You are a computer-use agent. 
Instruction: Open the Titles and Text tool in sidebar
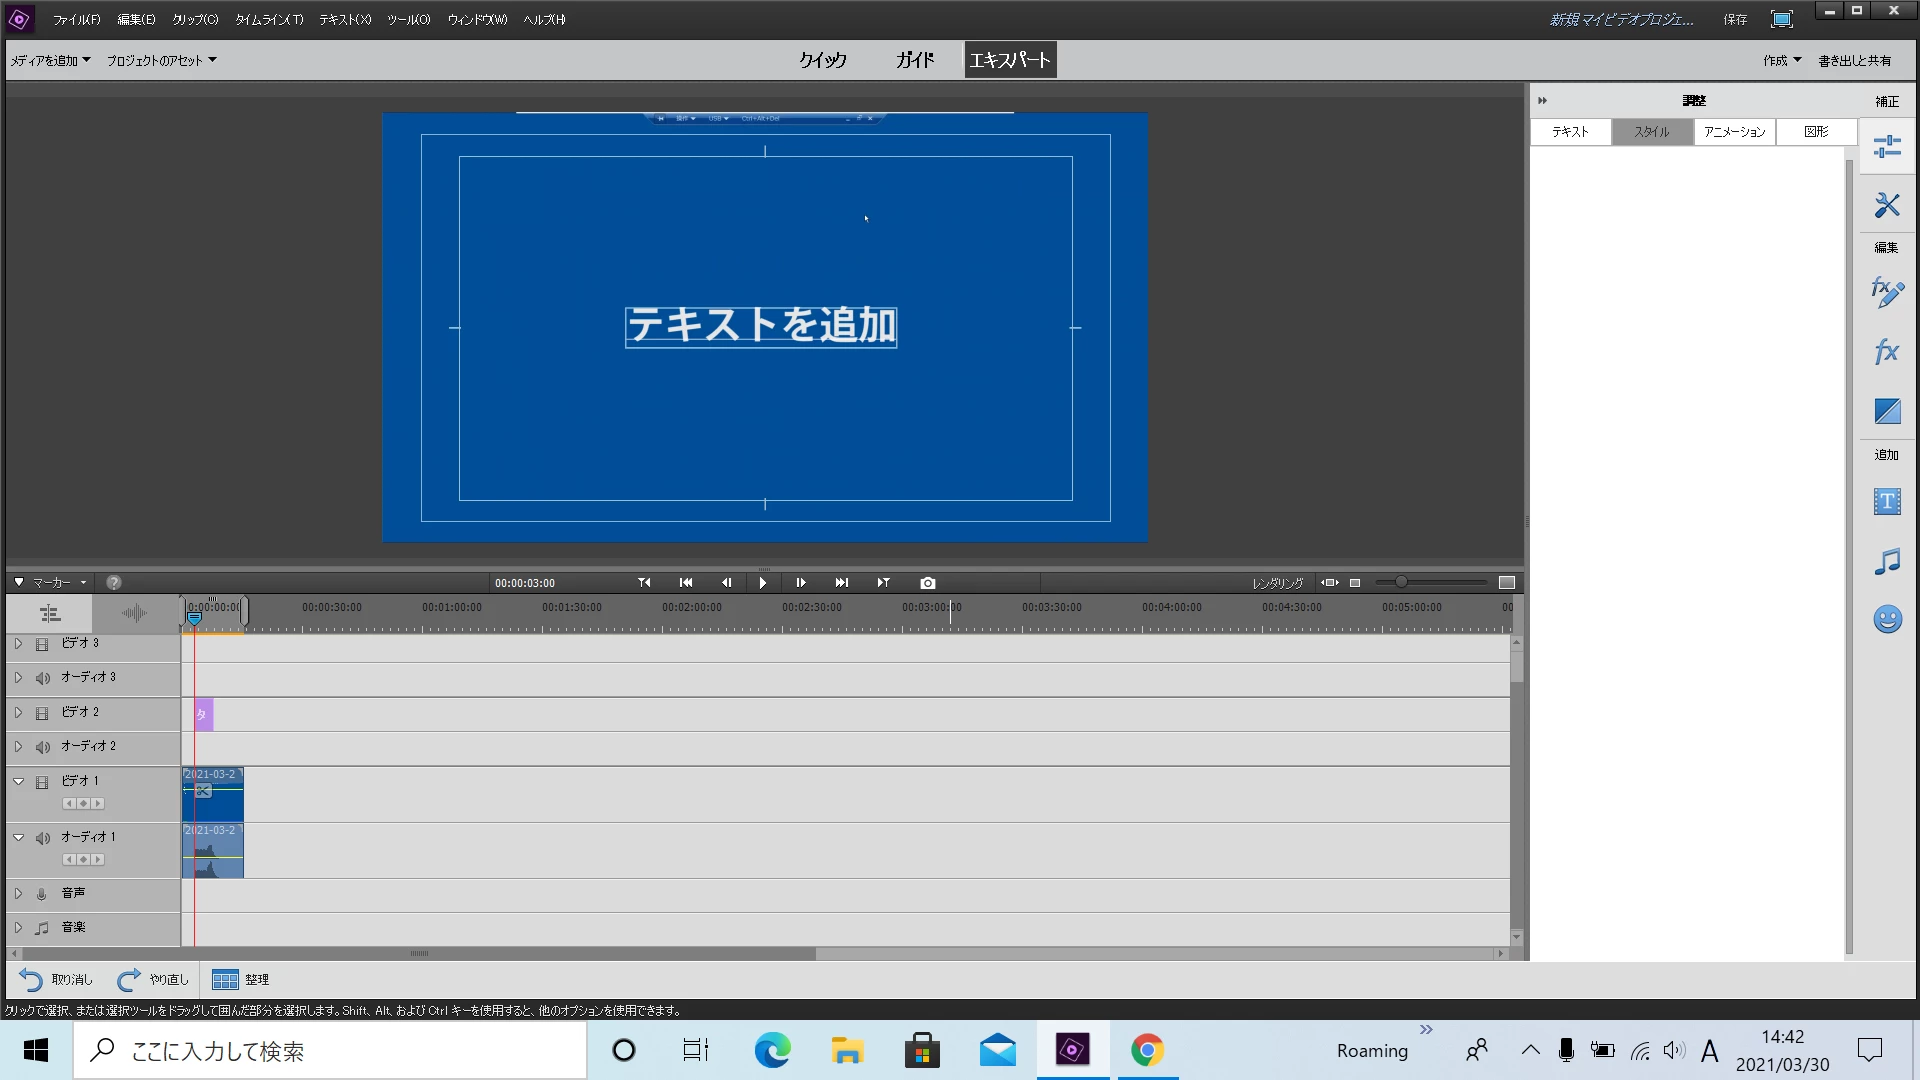pyautogui.click(x=1887, y=502)
